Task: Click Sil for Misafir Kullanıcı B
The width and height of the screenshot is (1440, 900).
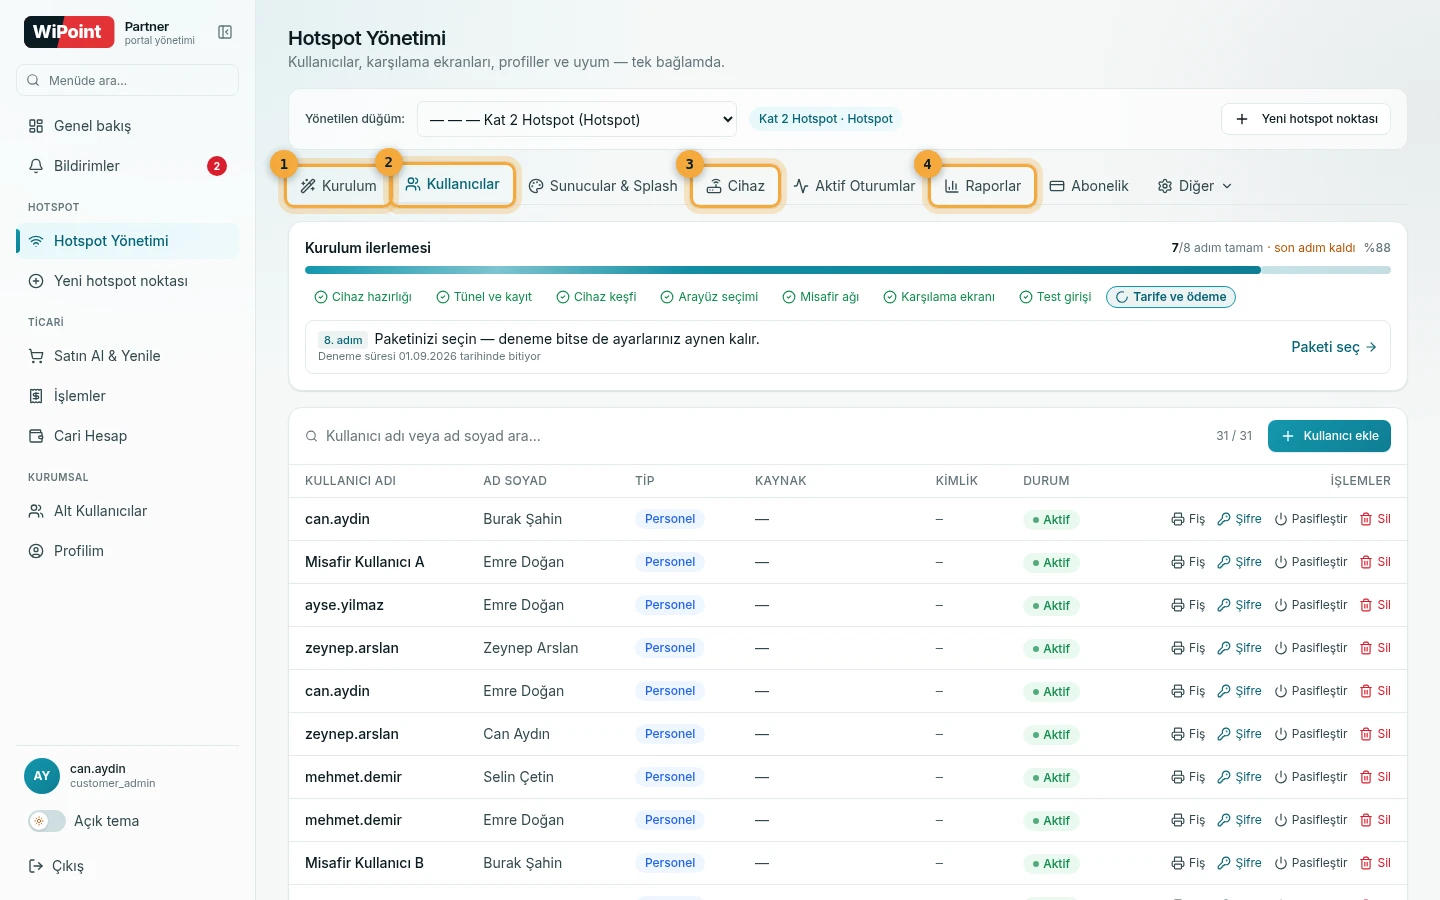Action: coord(1375,863)
